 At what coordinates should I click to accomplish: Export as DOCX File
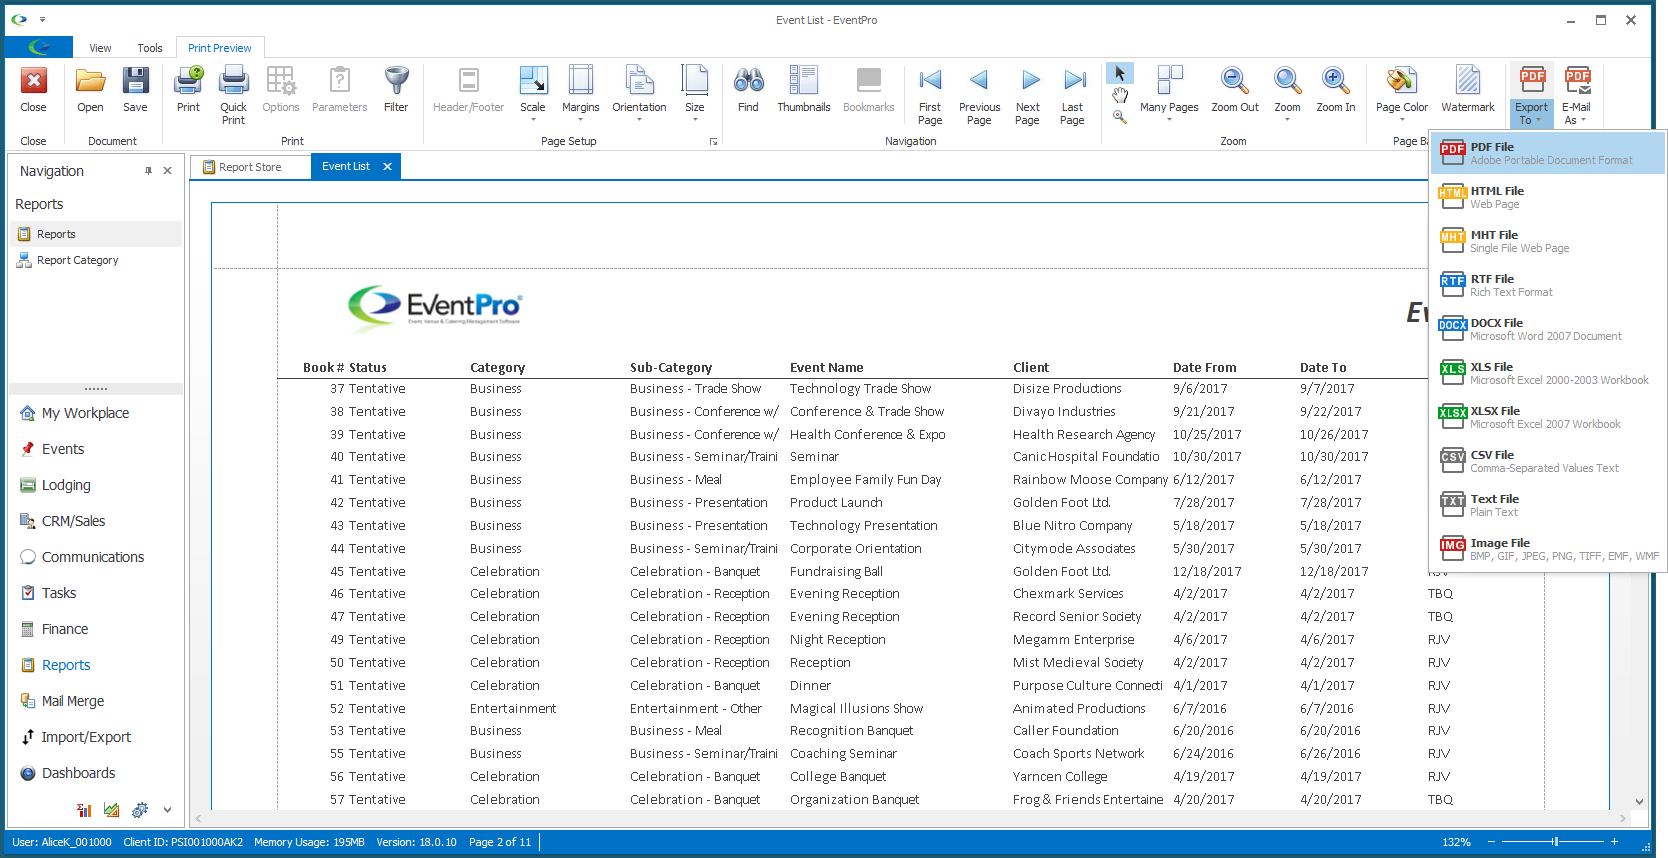coord(1547,329)
